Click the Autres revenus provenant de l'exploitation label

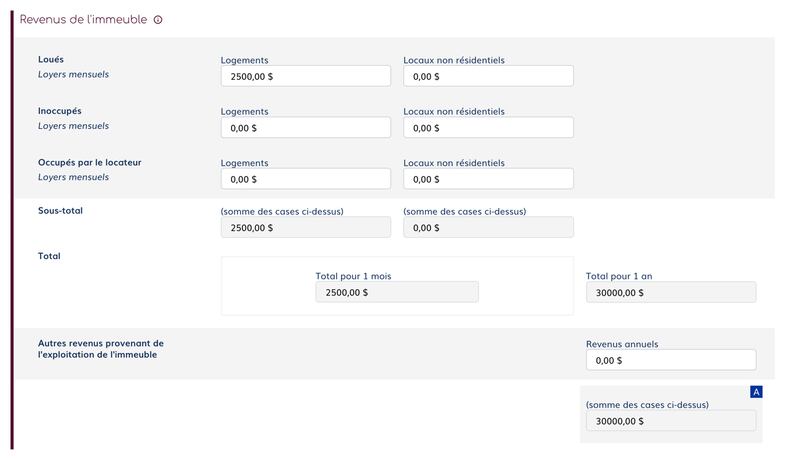click(x=100, y=349)
